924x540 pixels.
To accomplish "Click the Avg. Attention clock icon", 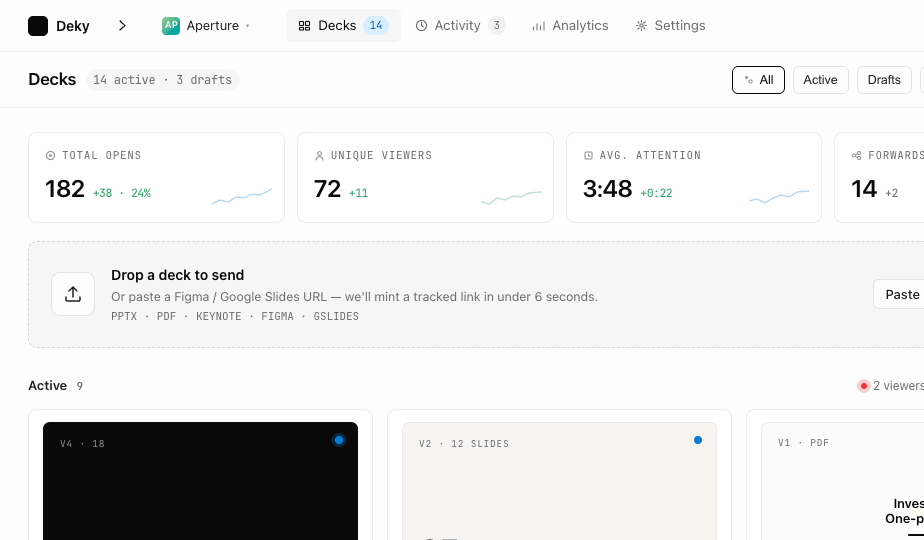I will (x=588, y=155).
